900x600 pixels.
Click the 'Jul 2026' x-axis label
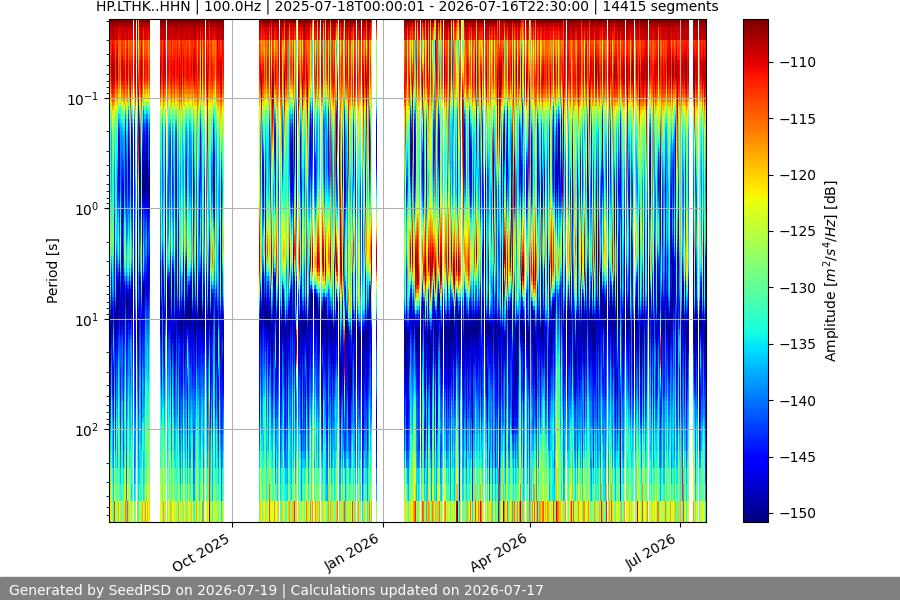[x=651, y=552]
